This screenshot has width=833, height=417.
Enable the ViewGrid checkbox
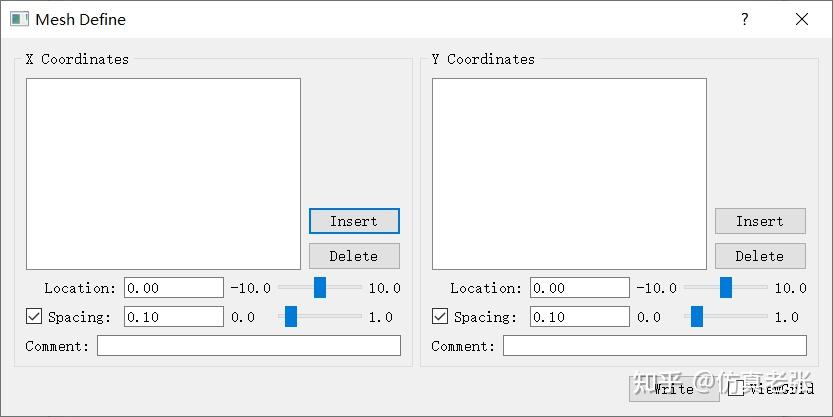coord(736,388)
